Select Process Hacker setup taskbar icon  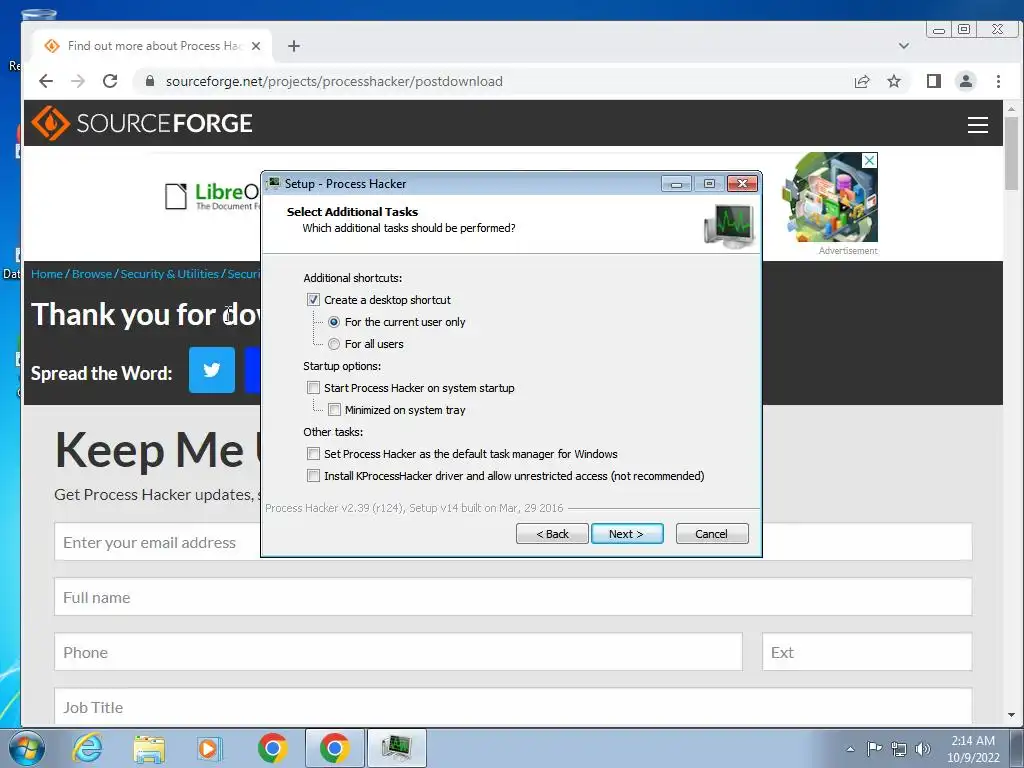(396, 748)
